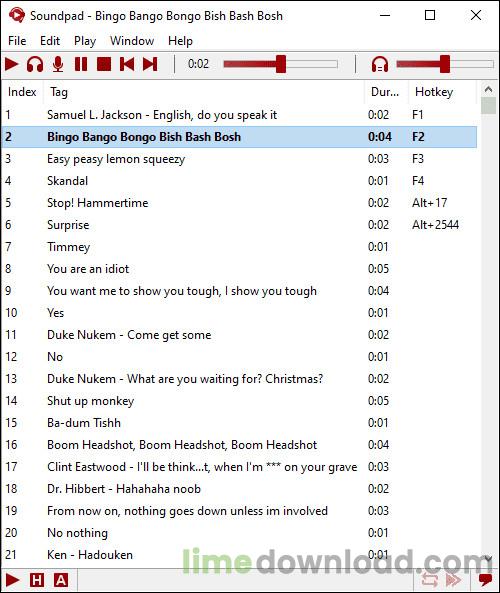Viewport: 500px width, 593px height.
Task: Toggle the repeat loop icon
Action: [x=430, y=580]
